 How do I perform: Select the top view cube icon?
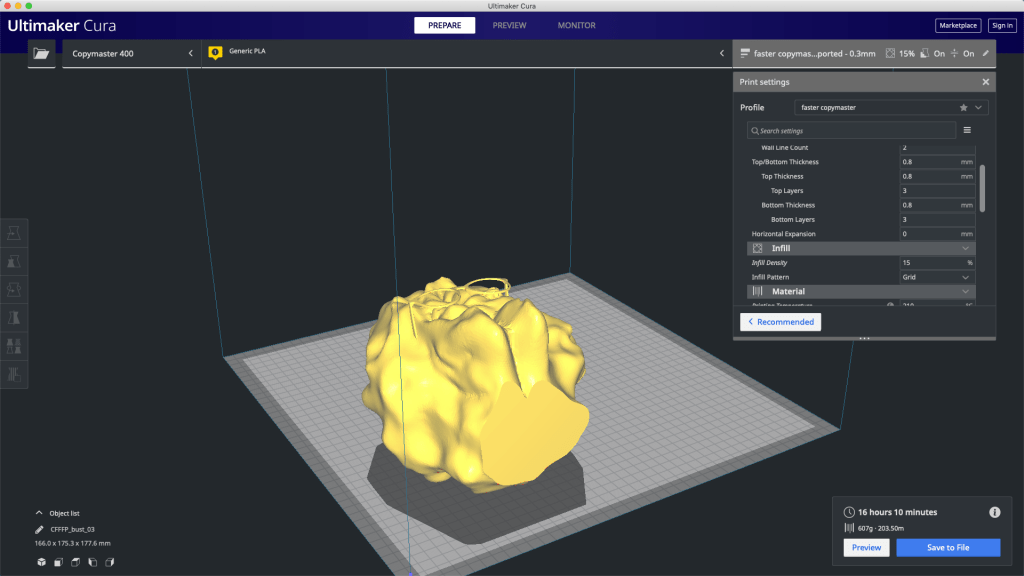pos(76,562)
